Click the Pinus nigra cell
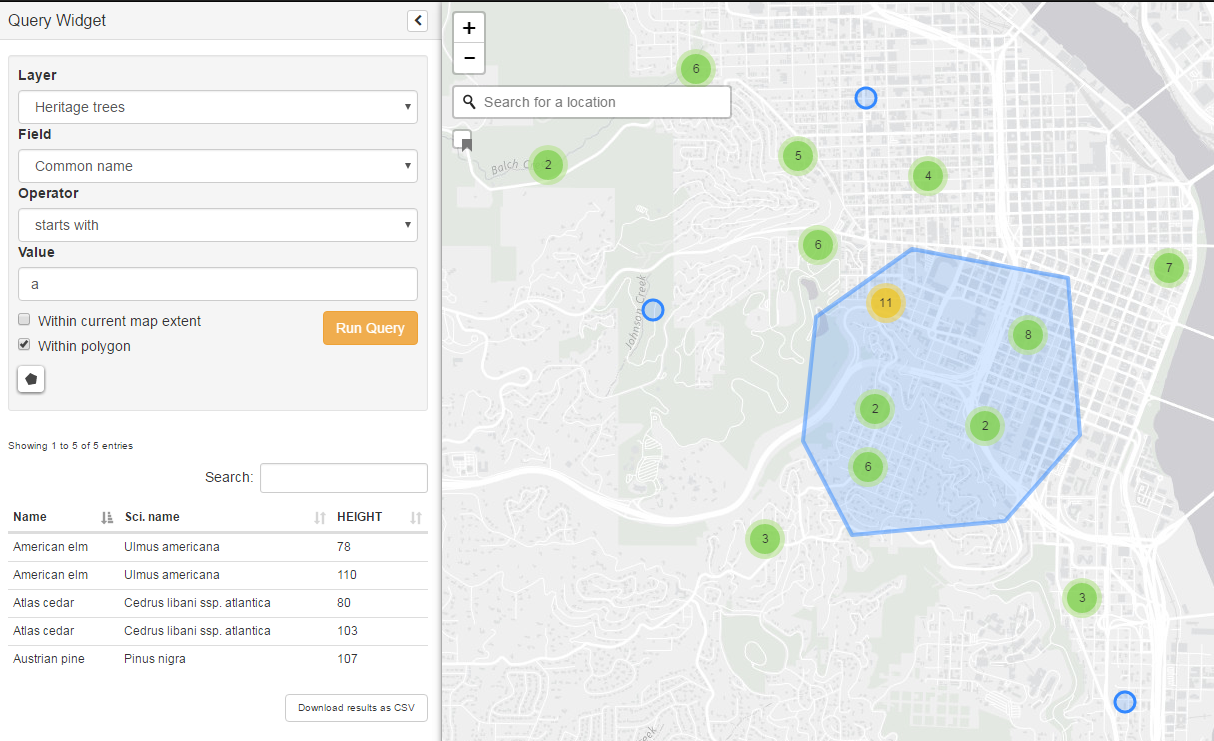The image size is (1214, 741). (155, 659)
